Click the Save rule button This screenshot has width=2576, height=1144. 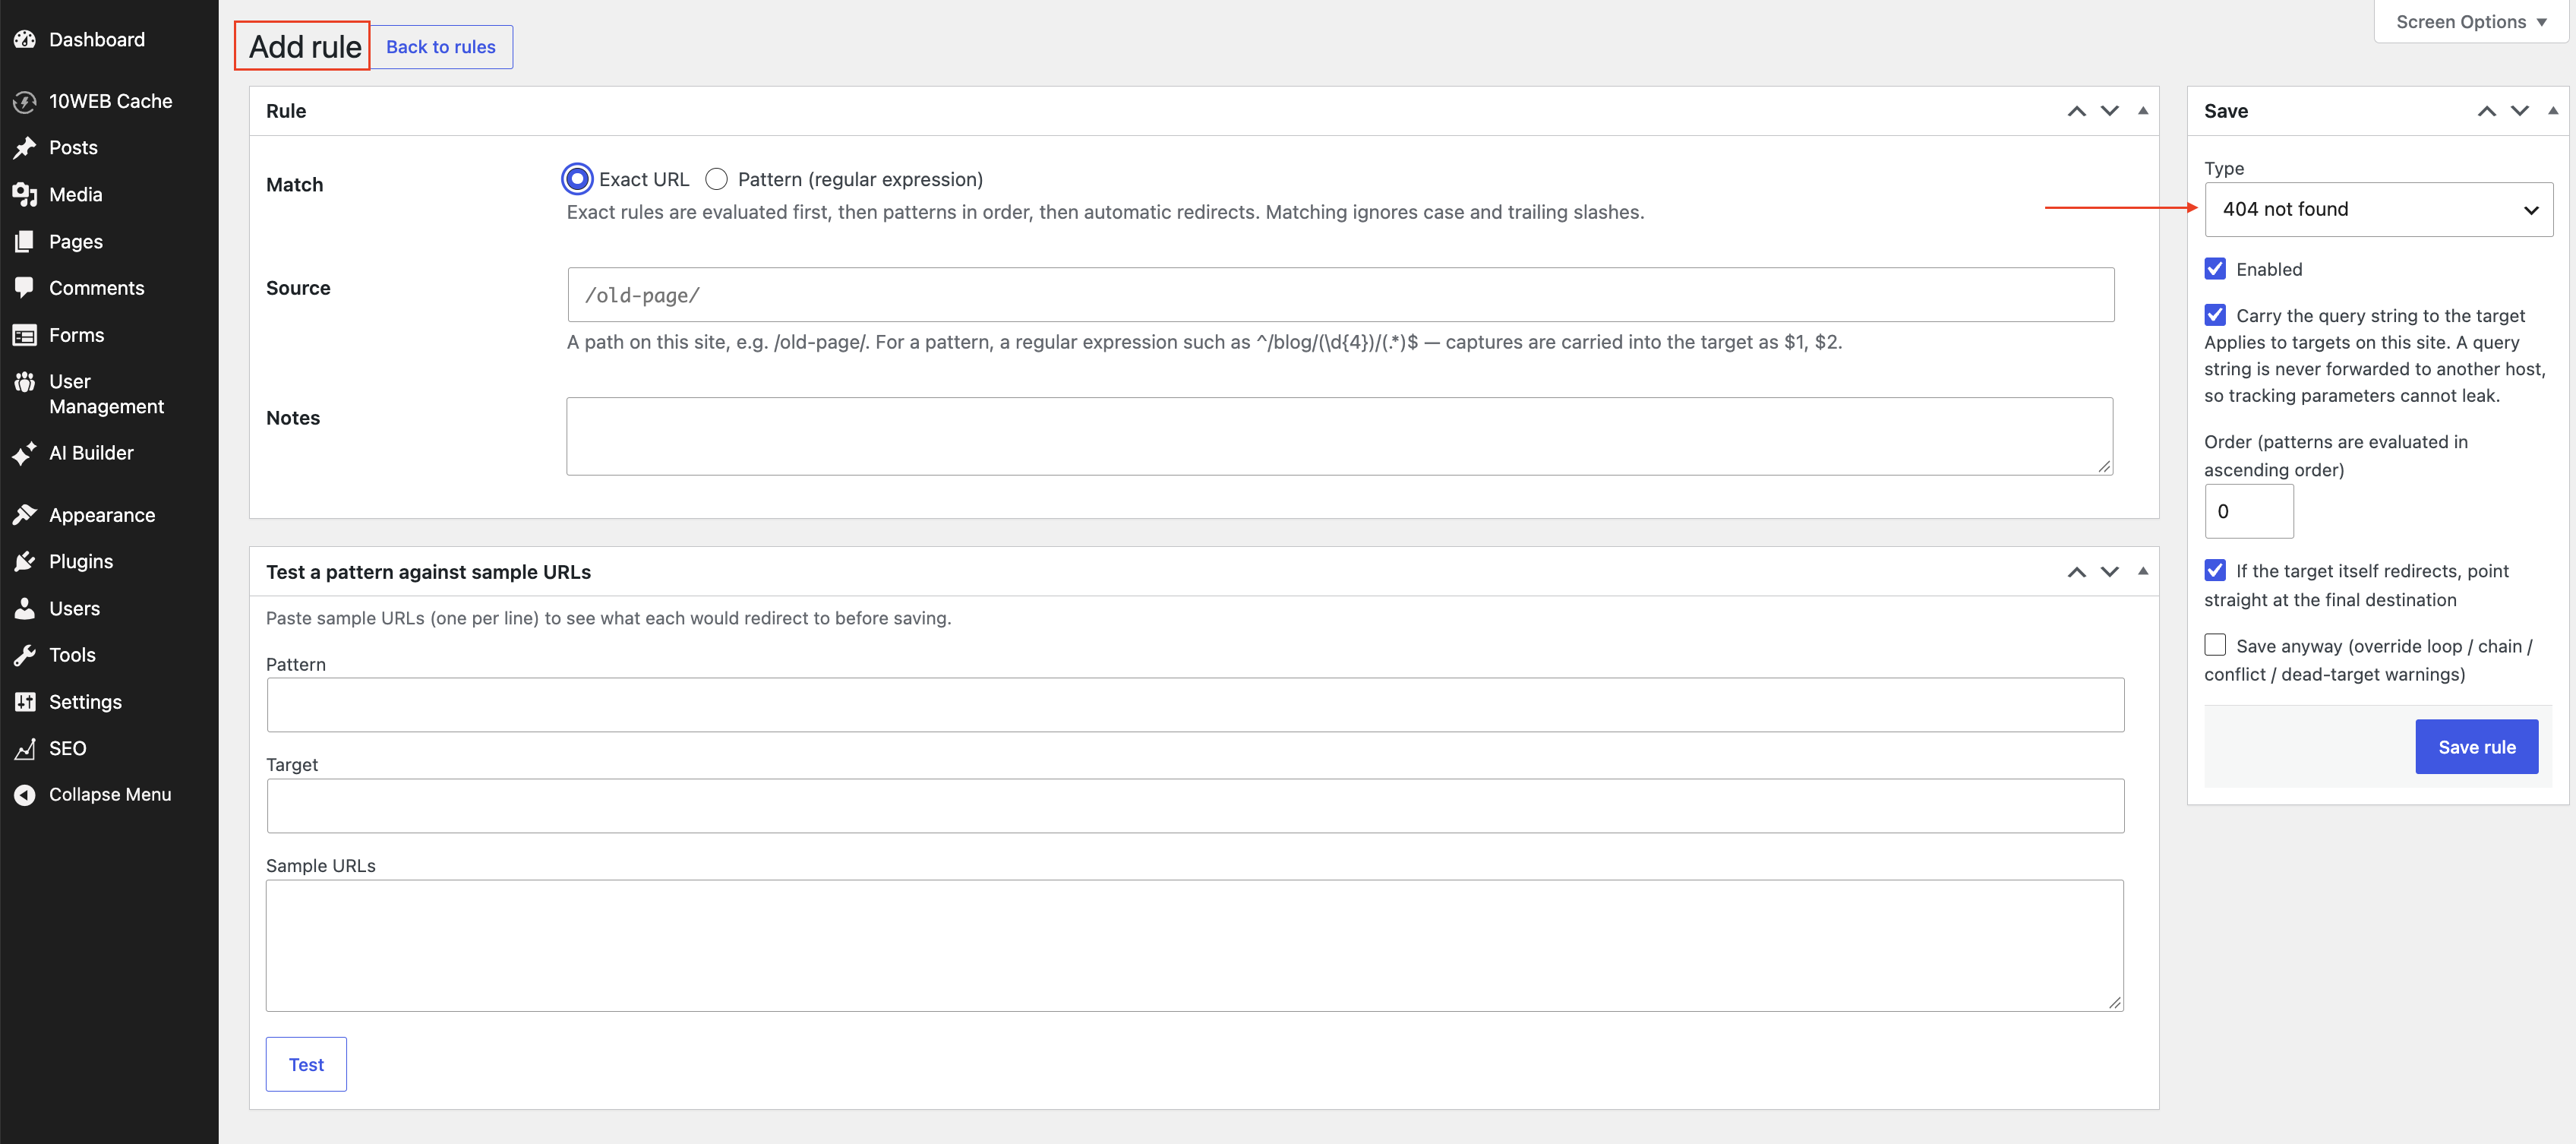point(2476,747)
